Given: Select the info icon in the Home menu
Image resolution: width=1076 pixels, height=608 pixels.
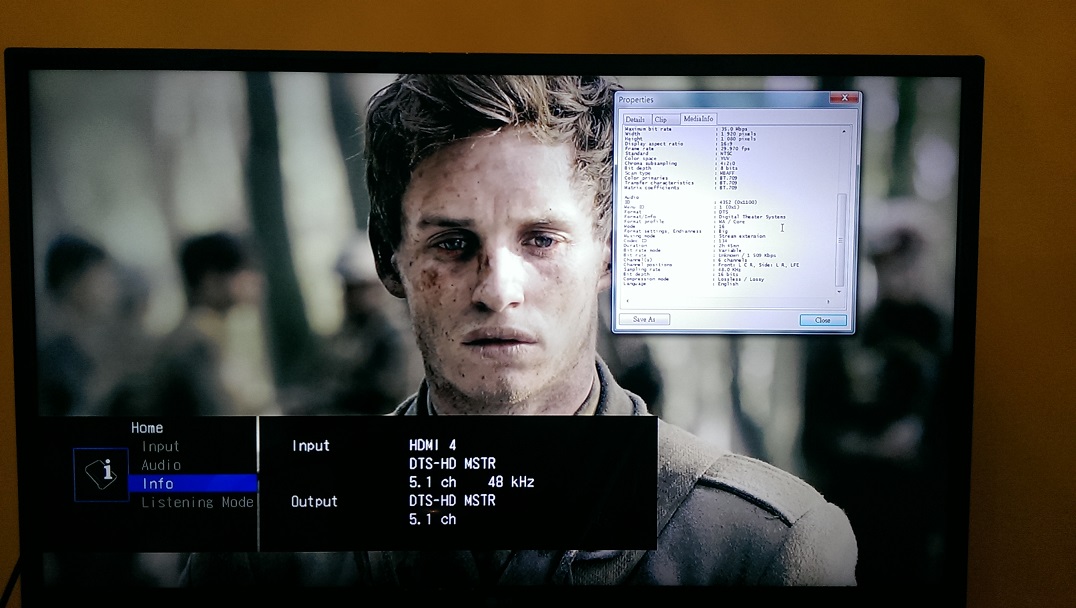Looking at the screenshot, I should 101,473.
